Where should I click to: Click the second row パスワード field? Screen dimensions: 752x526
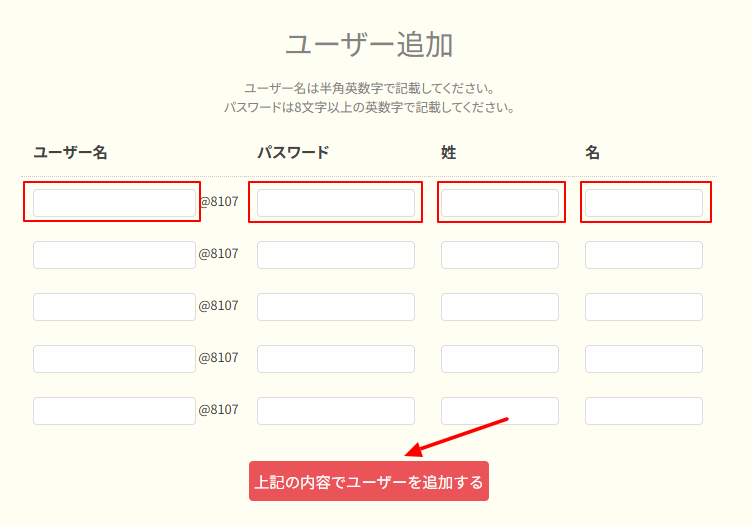tap(335, 255)
